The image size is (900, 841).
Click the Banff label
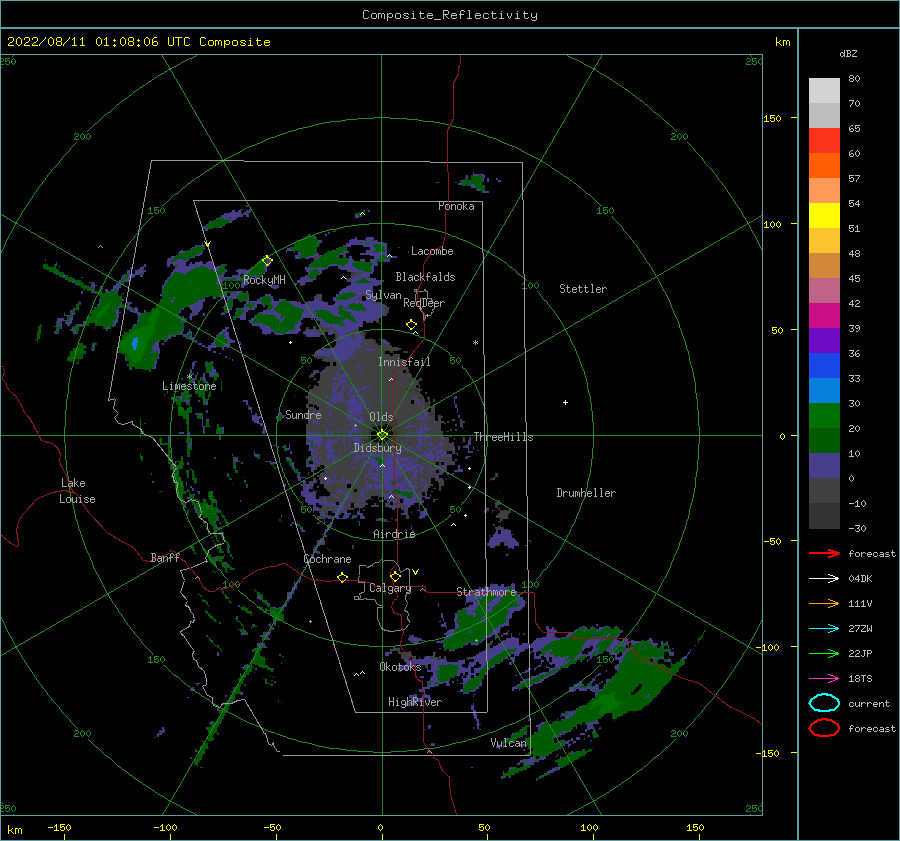165,557
